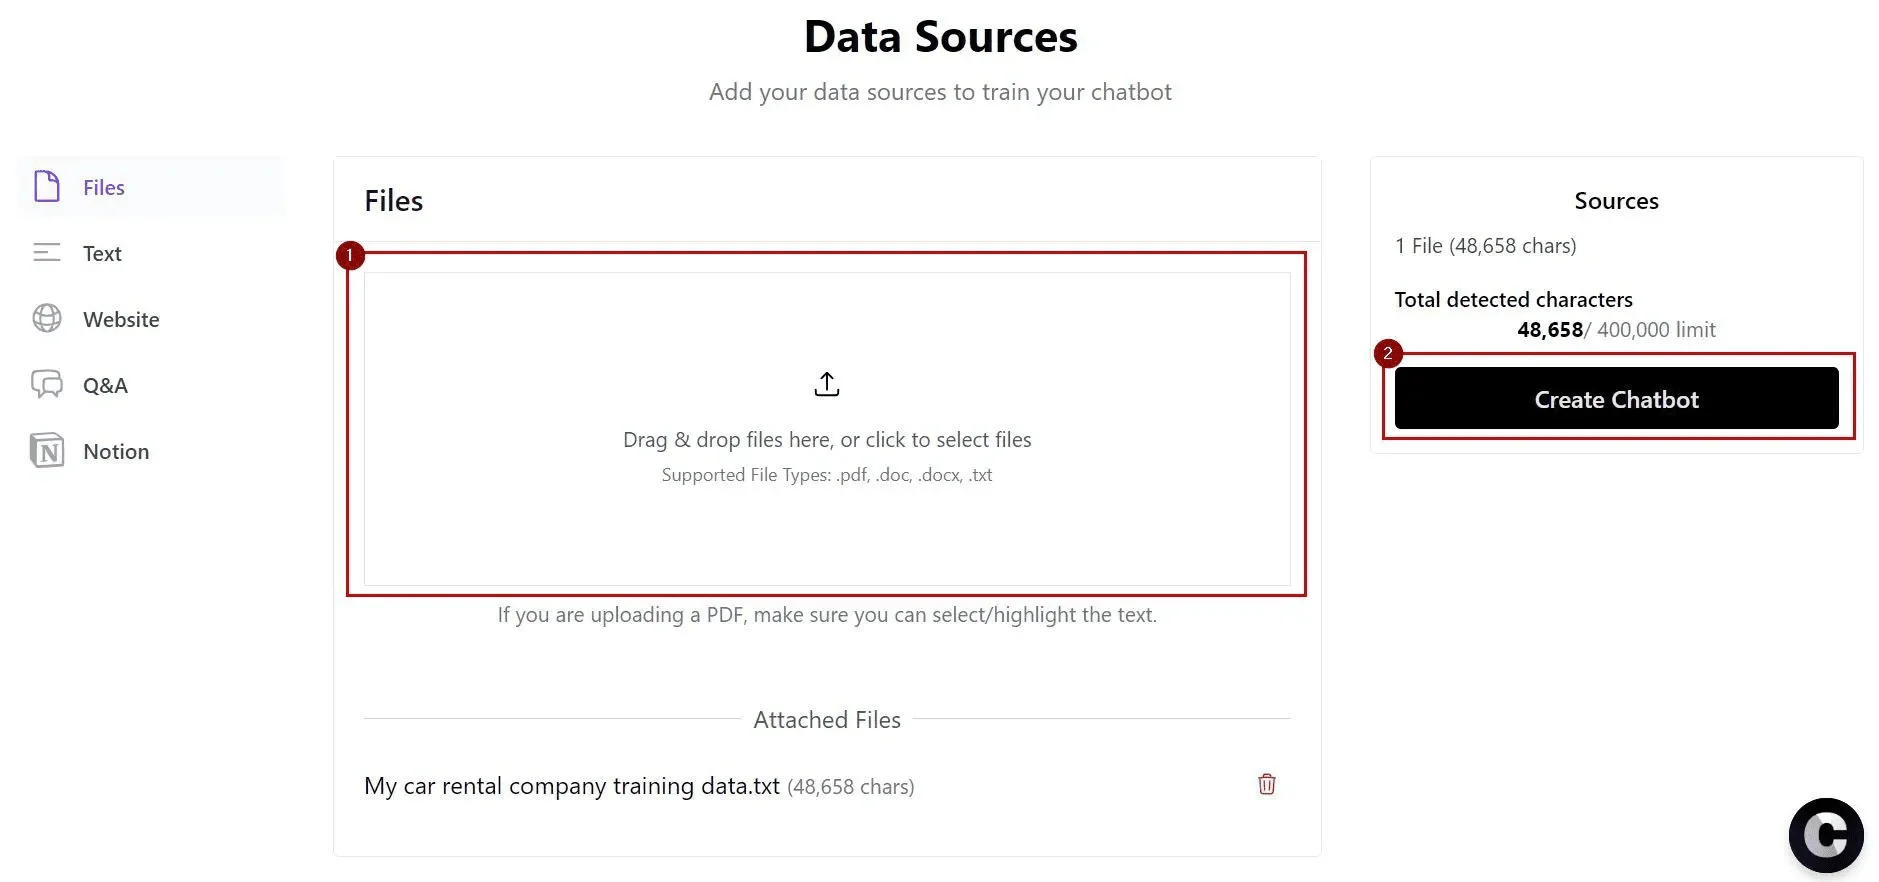Select the file My car rental company training data.txt
The image size is (1879, 882).
[571, 786]
